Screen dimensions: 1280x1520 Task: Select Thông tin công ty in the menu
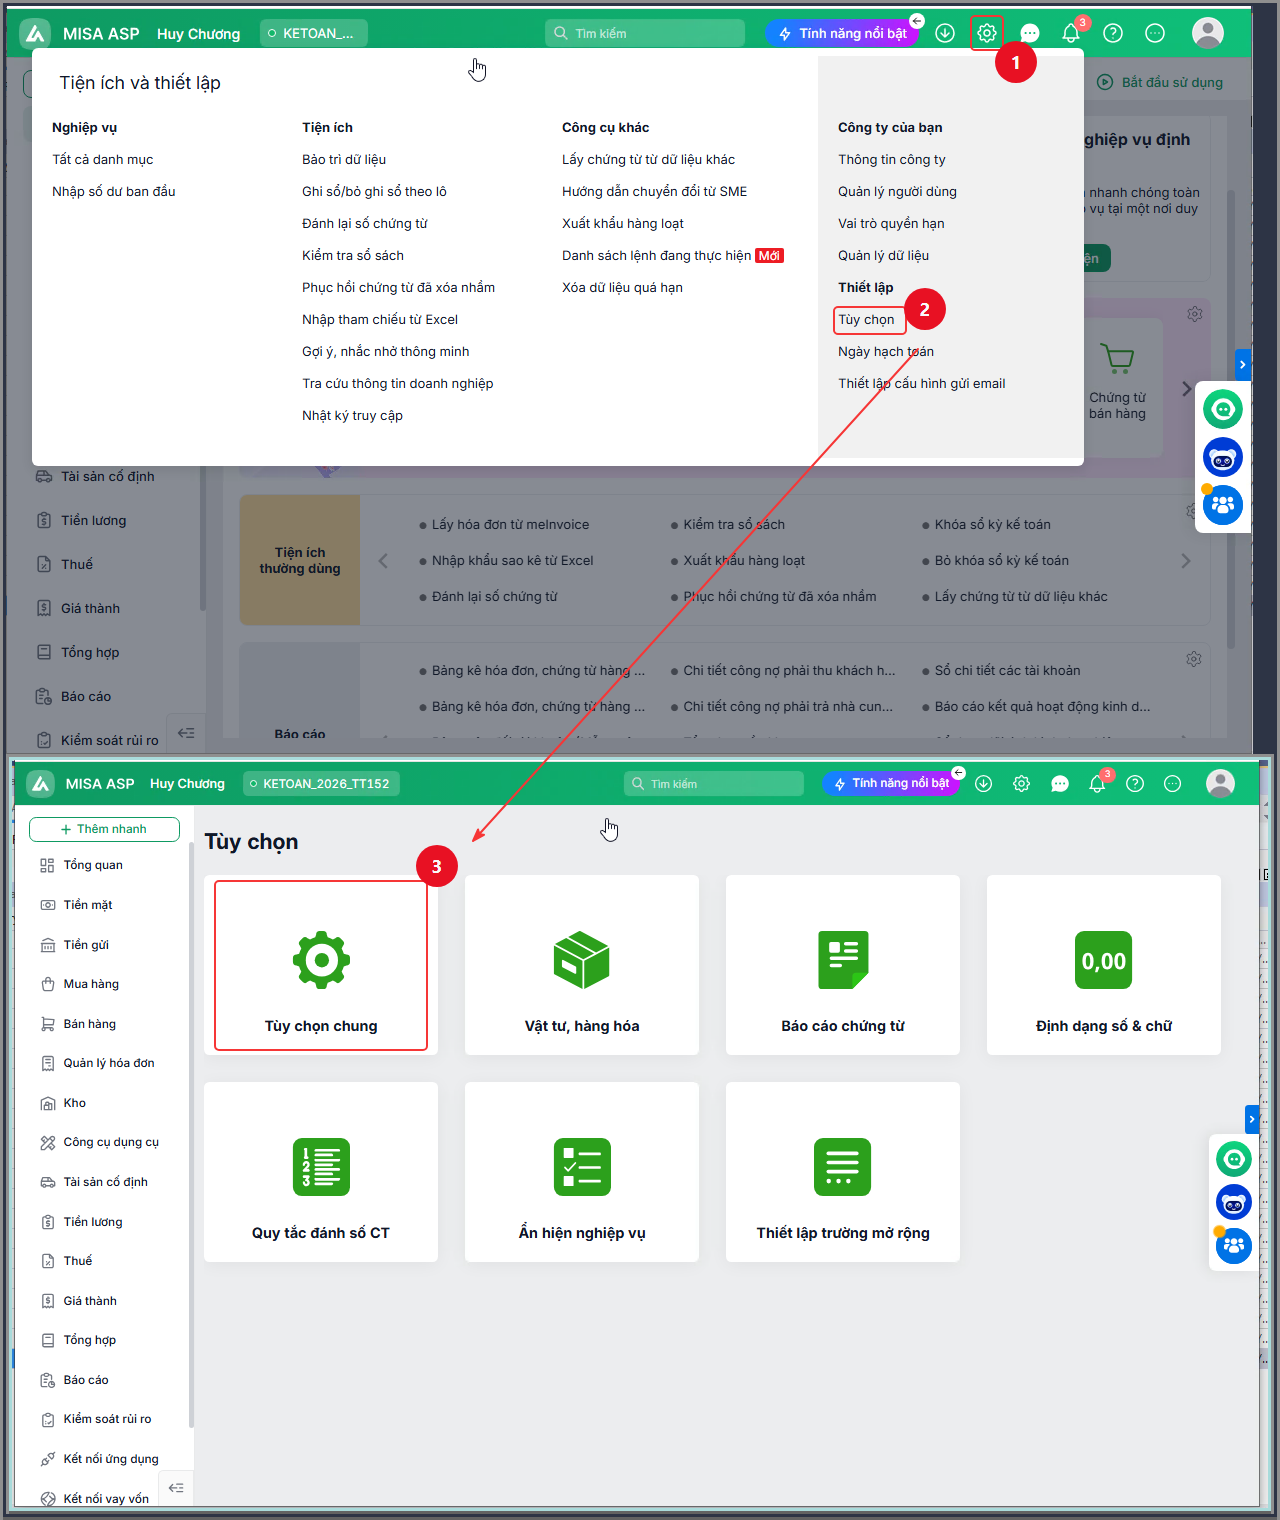click(891, 160)
